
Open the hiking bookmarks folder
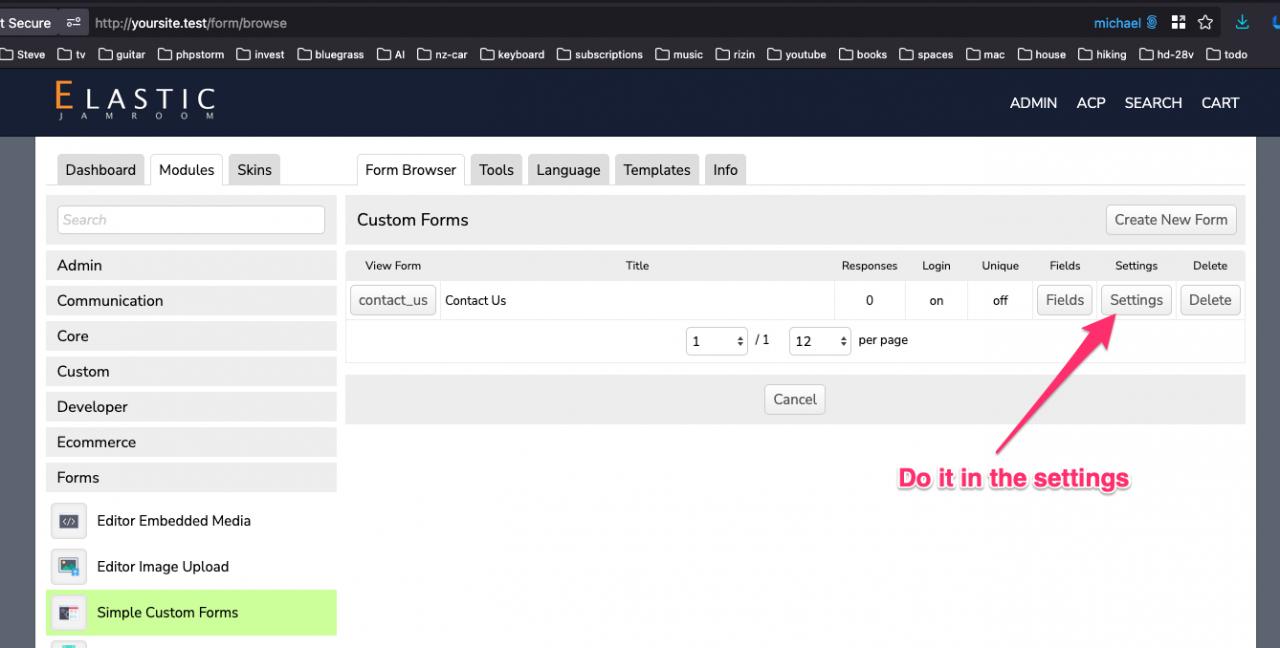click(x=1102, y=54)
